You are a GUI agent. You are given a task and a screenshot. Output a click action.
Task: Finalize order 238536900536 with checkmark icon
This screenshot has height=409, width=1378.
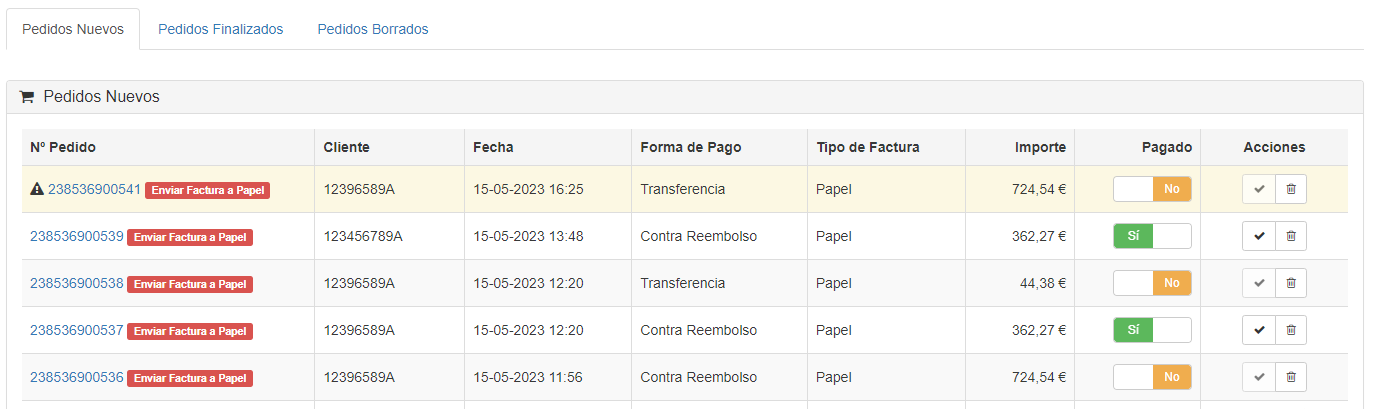pyautogui.click(x=1259, y=377)
